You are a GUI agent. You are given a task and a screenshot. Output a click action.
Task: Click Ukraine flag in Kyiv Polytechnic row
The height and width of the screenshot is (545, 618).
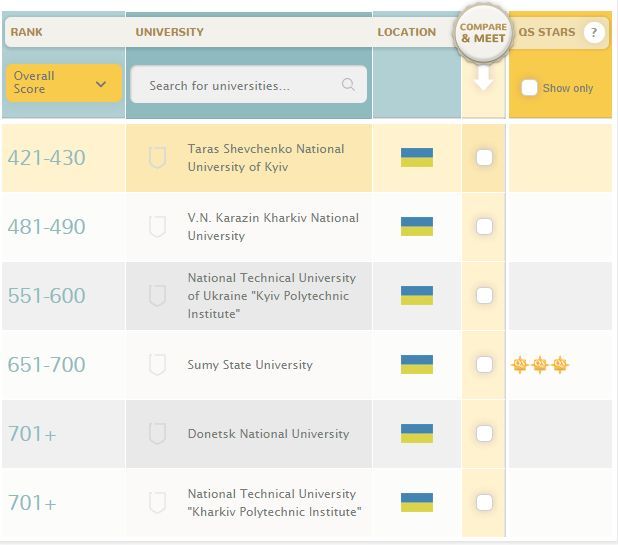click(x=417, y=296)
